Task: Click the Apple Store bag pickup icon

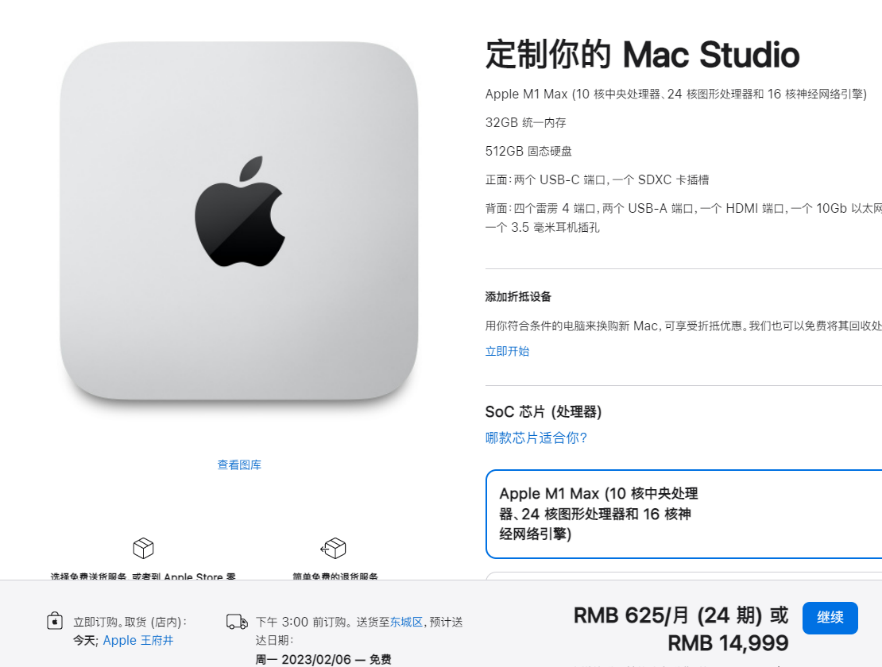Action: click(x=55, y=621)
